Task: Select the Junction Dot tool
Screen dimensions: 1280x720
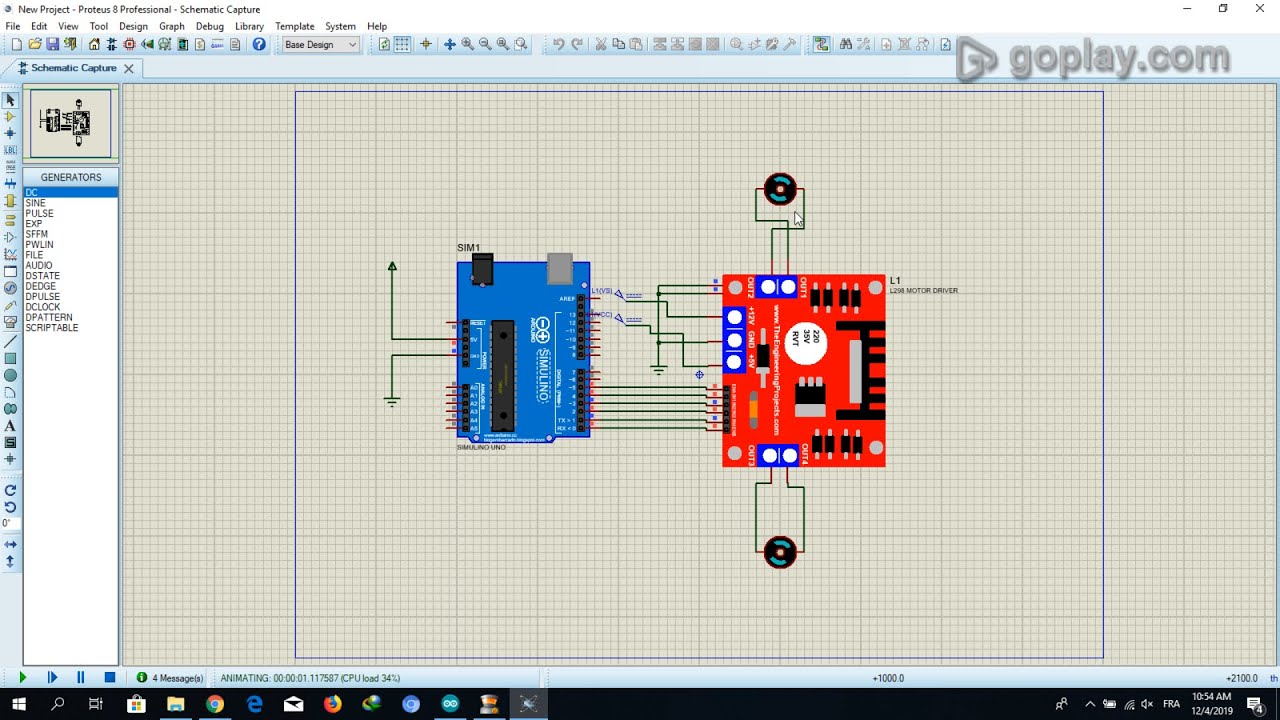Action: click(10, 133)
